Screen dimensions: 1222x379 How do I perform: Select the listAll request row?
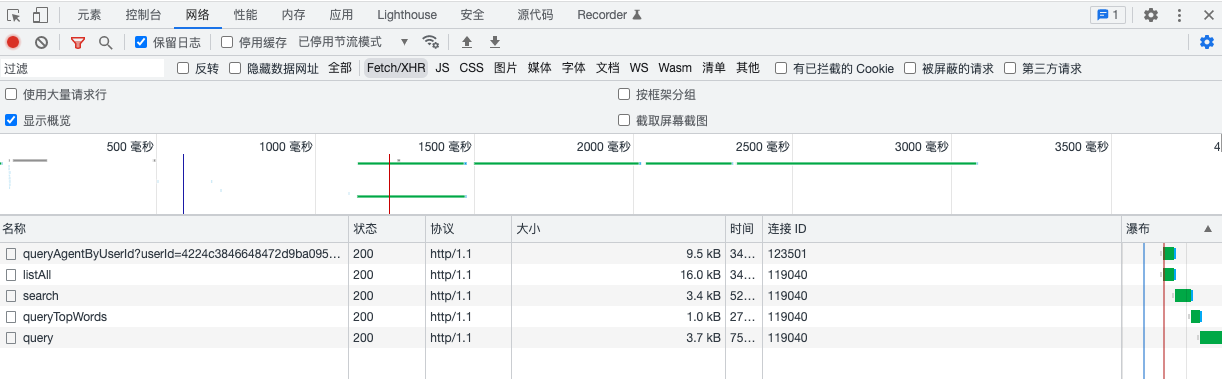pos(611,274)
